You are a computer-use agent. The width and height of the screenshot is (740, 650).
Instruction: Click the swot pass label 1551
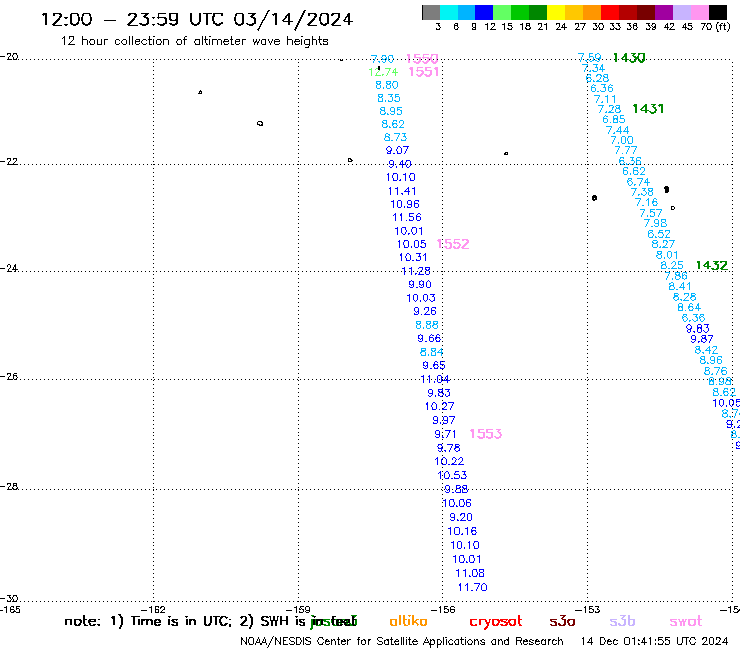click(424, 72)
